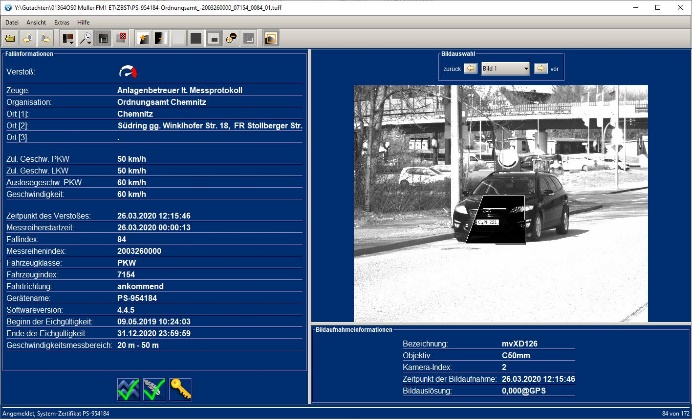Open the Datei menu
The width and height of the screenshot is (692, 419).
point(12,21)
